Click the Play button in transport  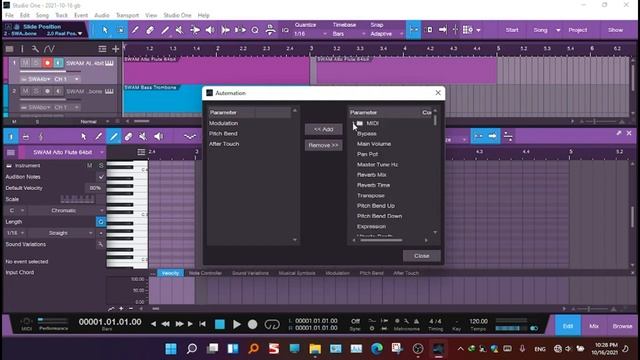click(236, 324)
